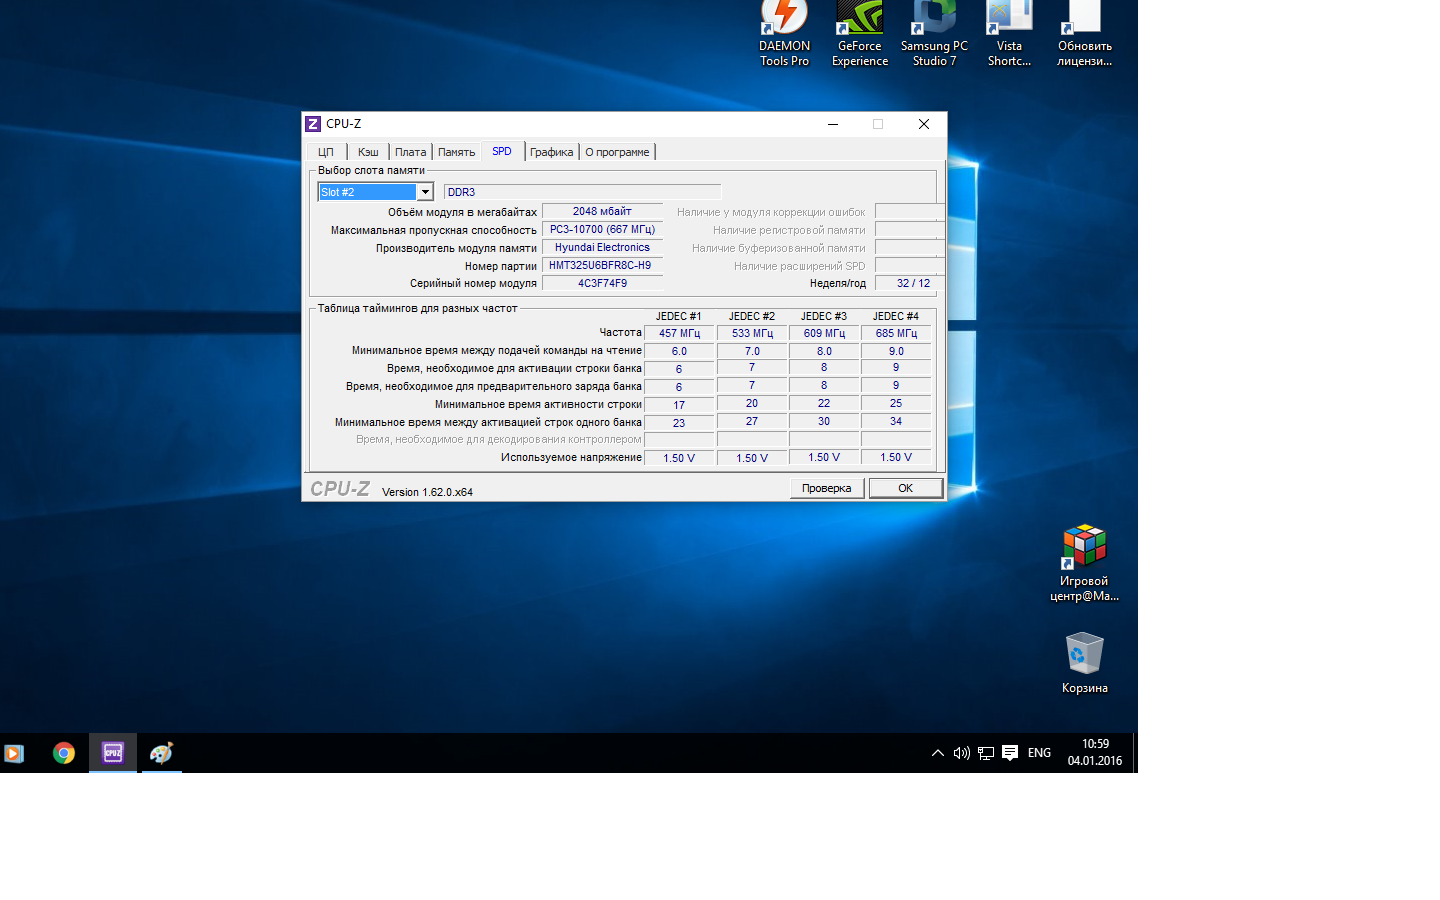Image resolution: width=1440 pixels, height=900 pixels.
Task: Click the ENG language indicator
Action: [x=1039, y=753]
